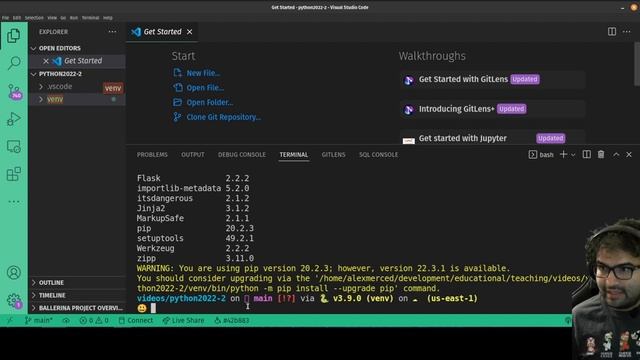Open Source Control view icon

pos(14,91)
